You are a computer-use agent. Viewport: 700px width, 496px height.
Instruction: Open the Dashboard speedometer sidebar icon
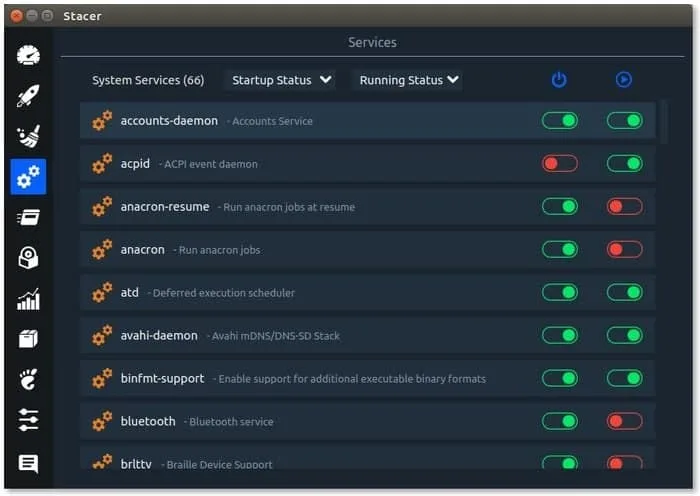coord(29,56)
